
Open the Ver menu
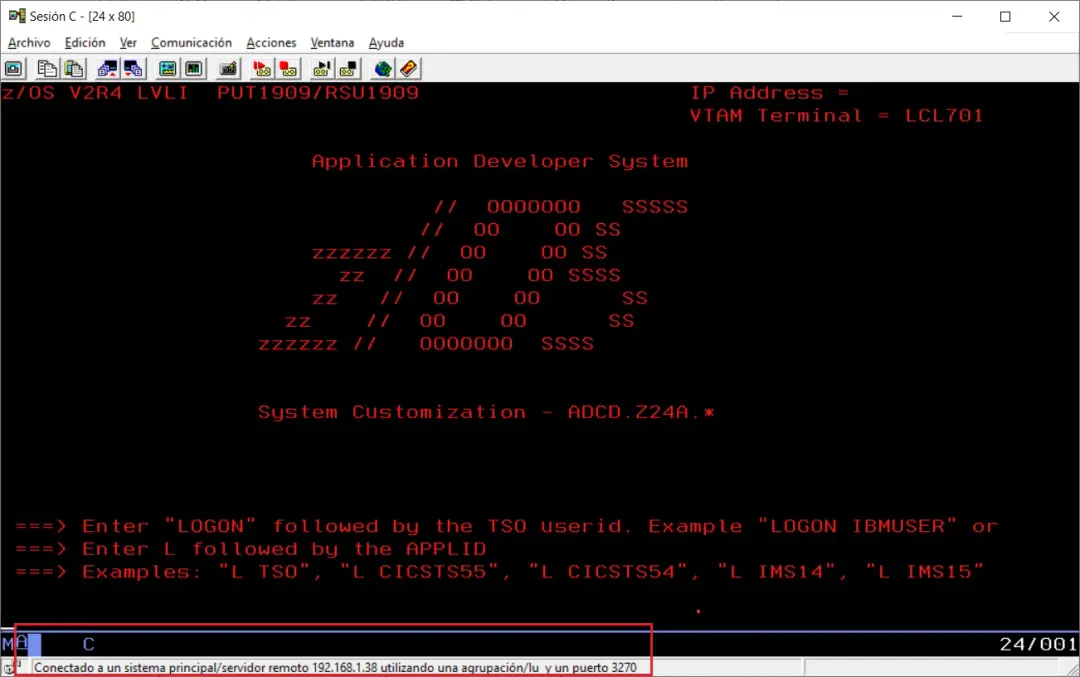click(x=128, y=43)
